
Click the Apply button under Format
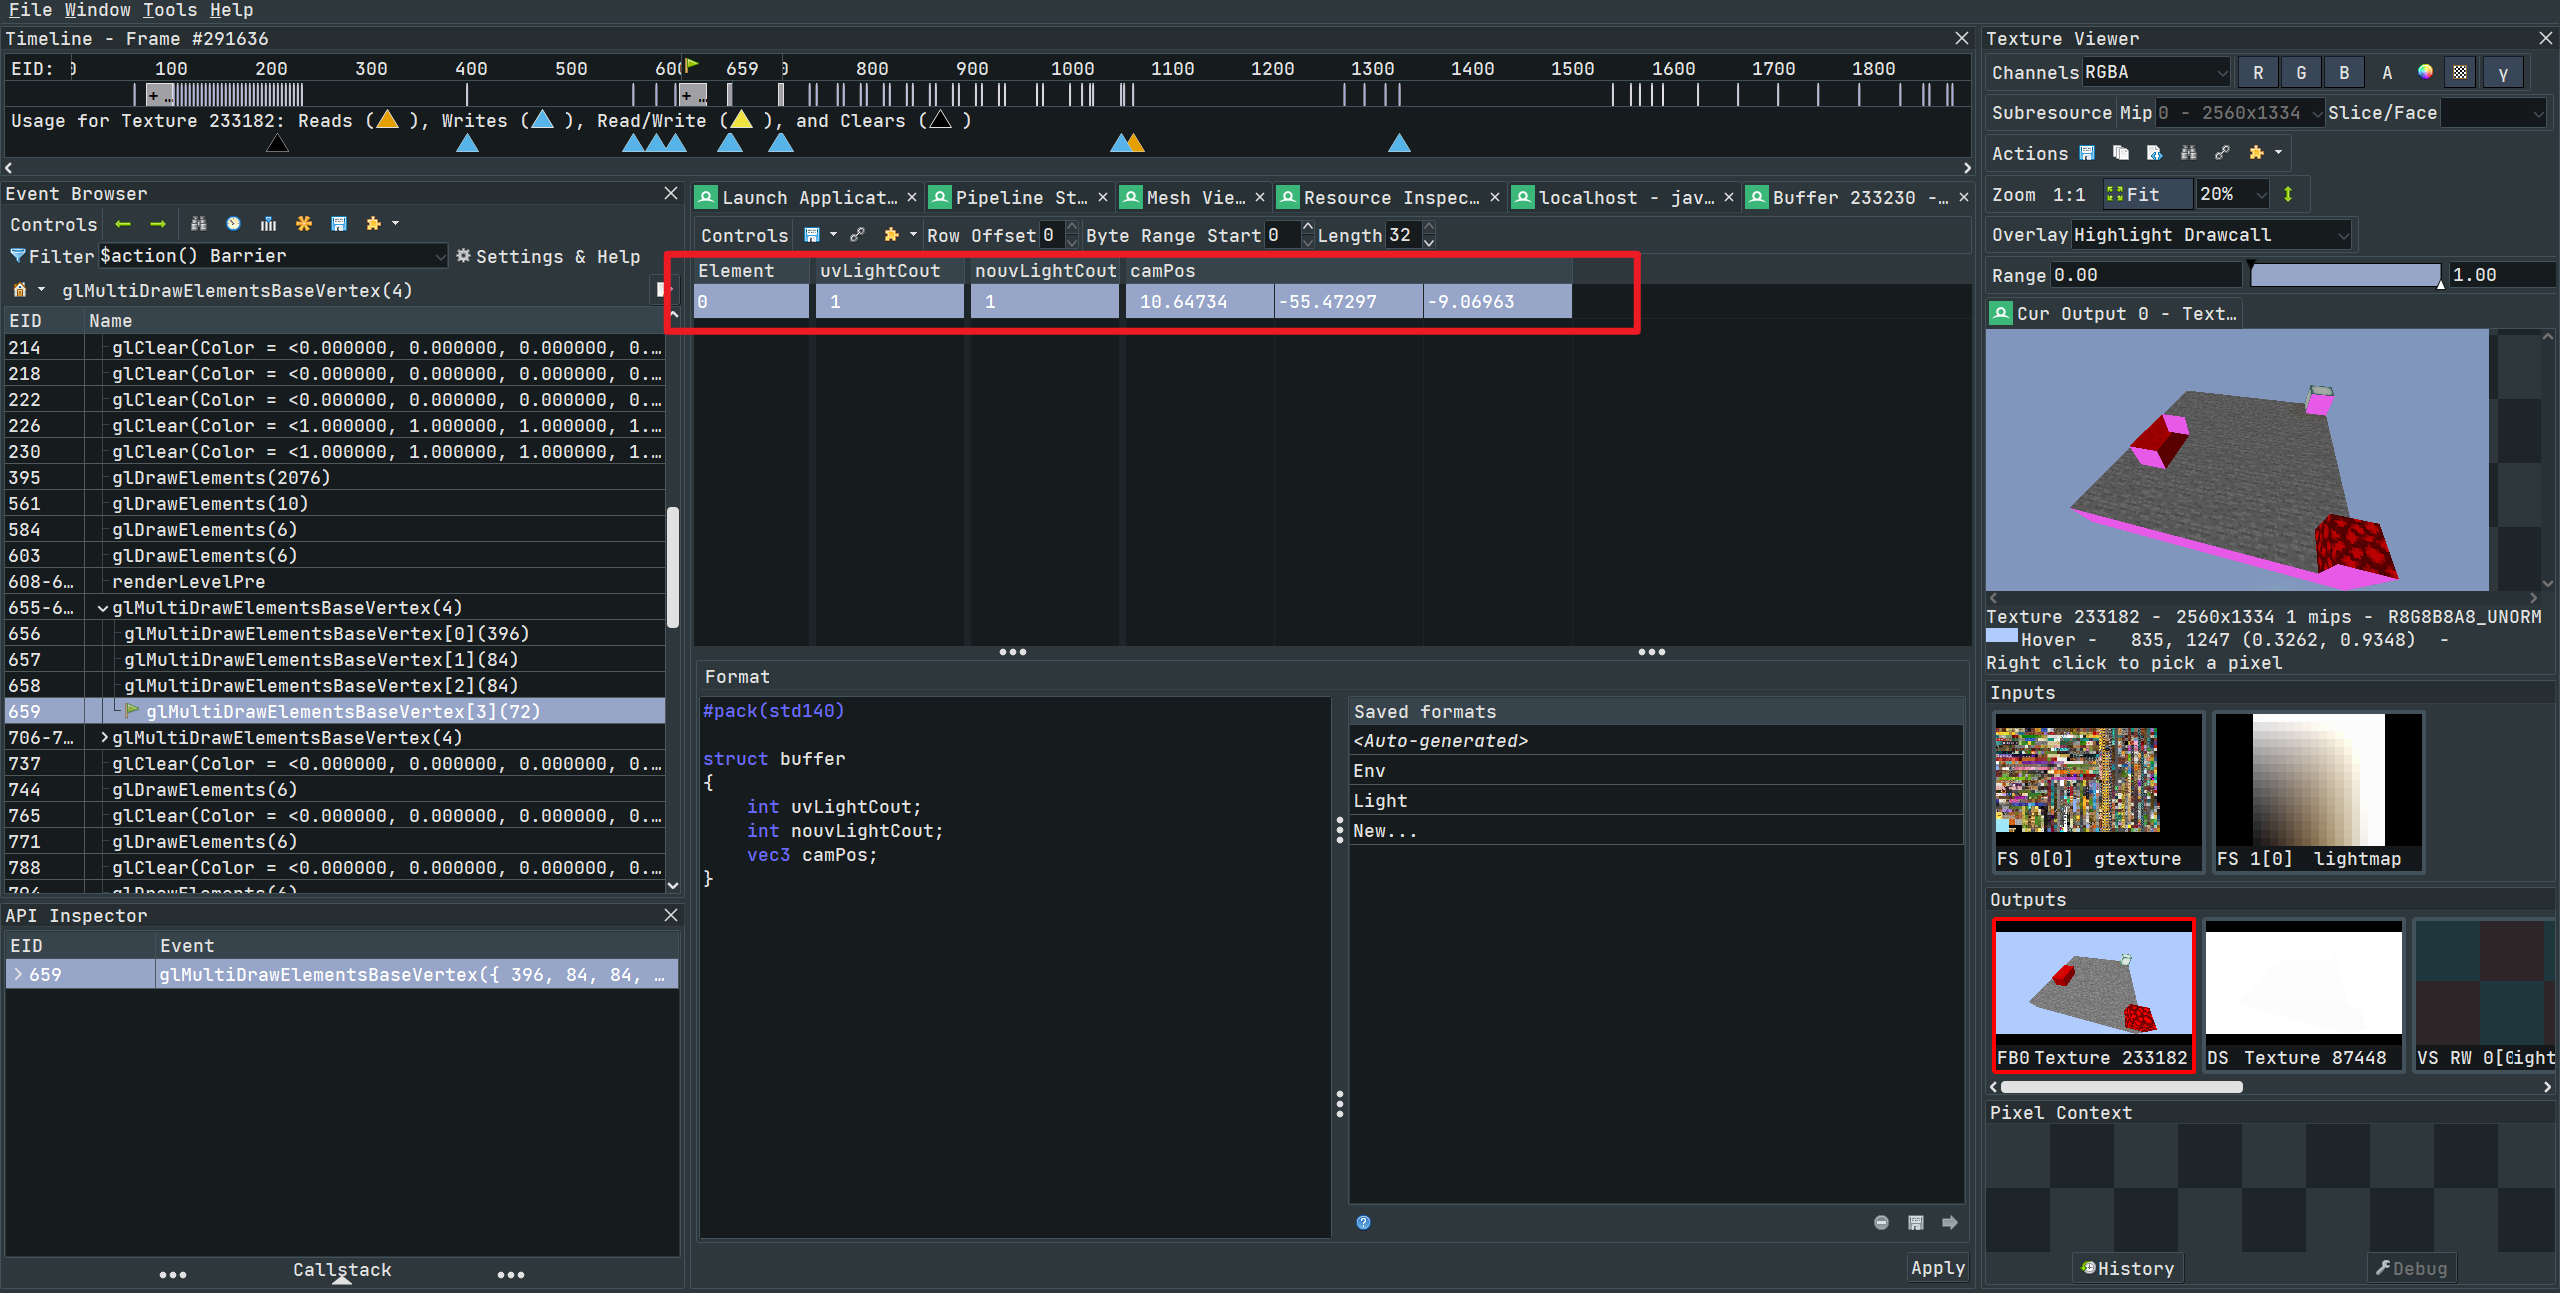(x=1937, y=1267)
